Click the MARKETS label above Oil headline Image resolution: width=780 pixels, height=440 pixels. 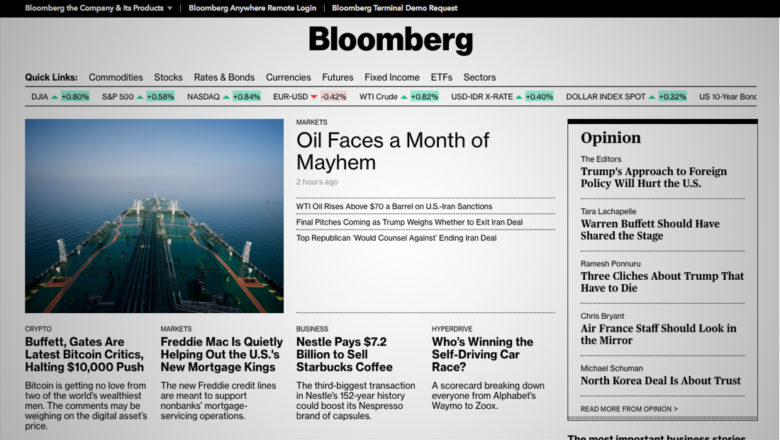(x=311, y=122)
